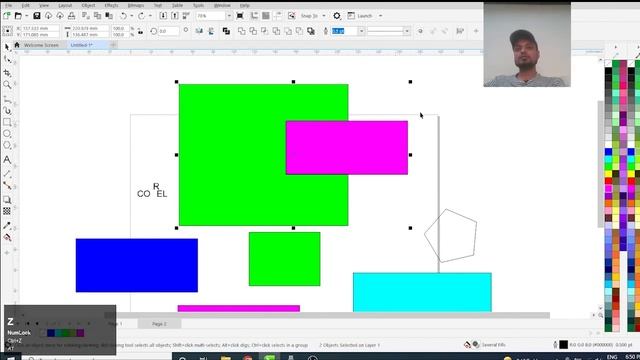Add a new document tab plus
Screen dimensions: 640x360
pyautogui.click(x=113, y=45)
